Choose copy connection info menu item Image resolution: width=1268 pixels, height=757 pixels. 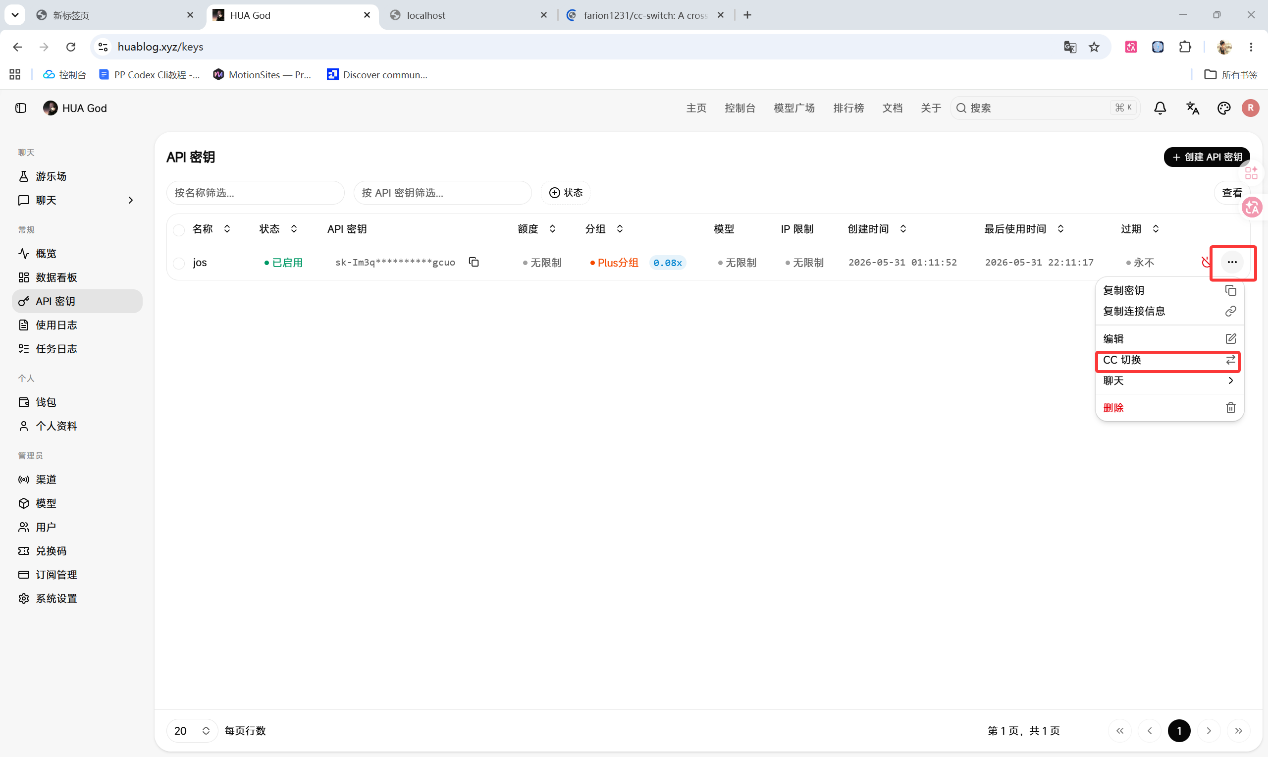pos(1170,311)
